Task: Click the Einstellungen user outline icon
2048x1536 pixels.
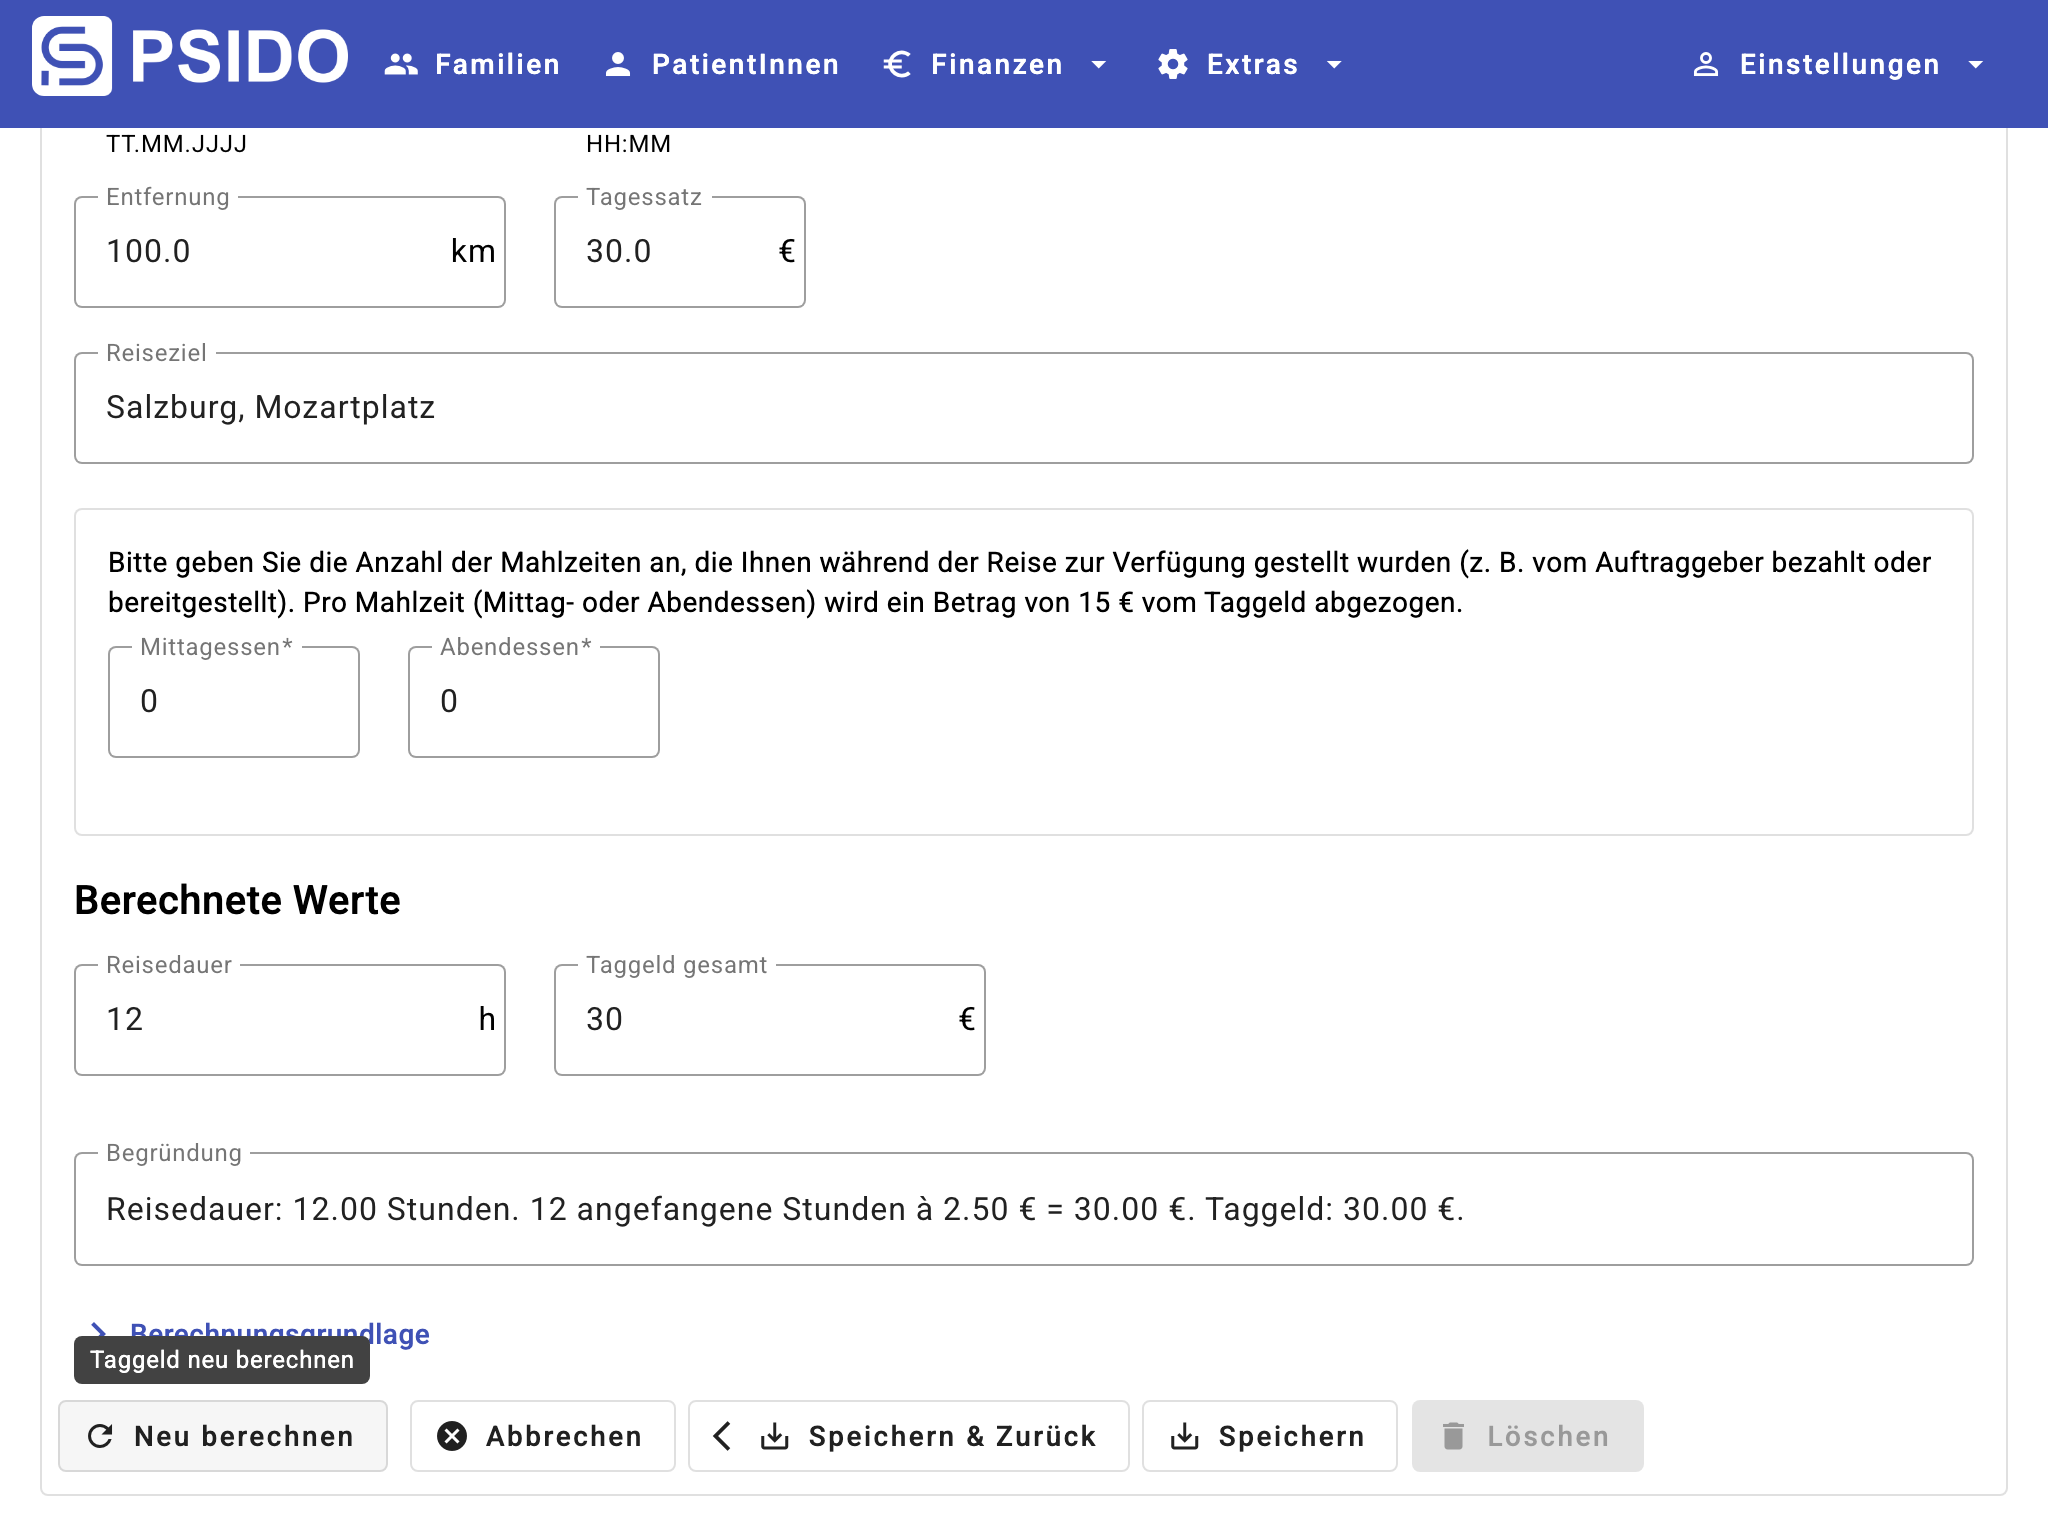Action: (x=1706, y=65)
